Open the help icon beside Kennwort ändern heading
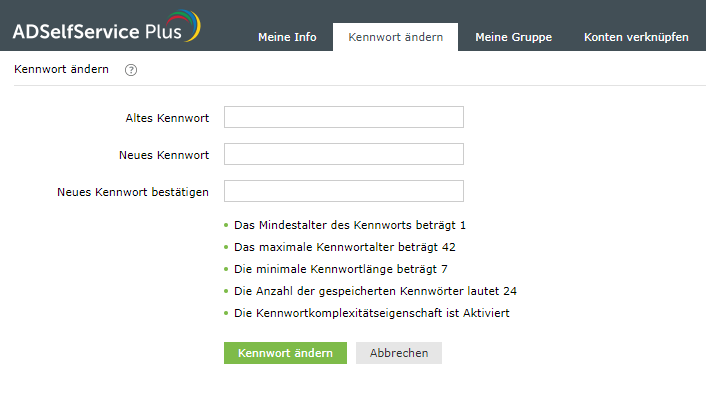This screenshot has width=706, height=404. 131,70
